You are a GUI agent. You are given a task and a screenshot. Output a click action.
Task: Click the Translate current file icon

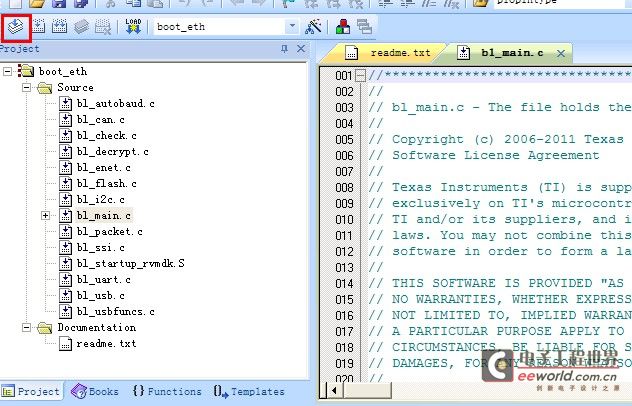16,27
